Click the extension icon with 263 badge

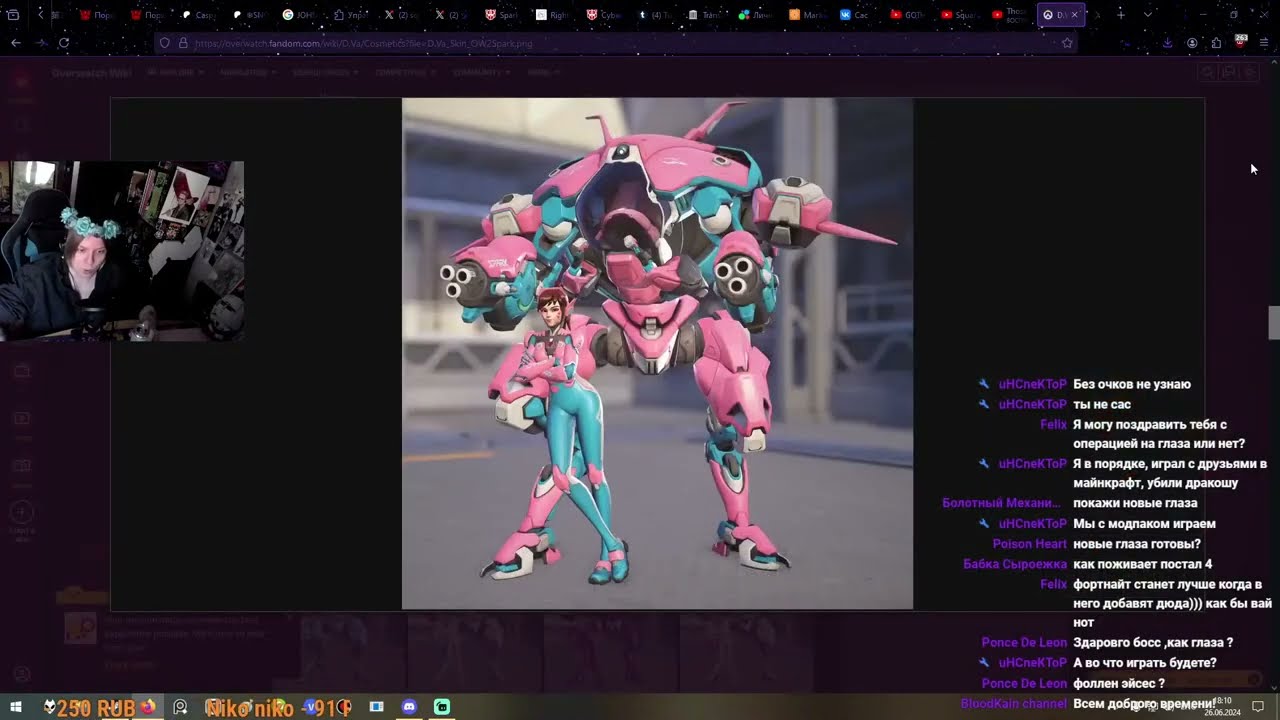pos(1241,42)
